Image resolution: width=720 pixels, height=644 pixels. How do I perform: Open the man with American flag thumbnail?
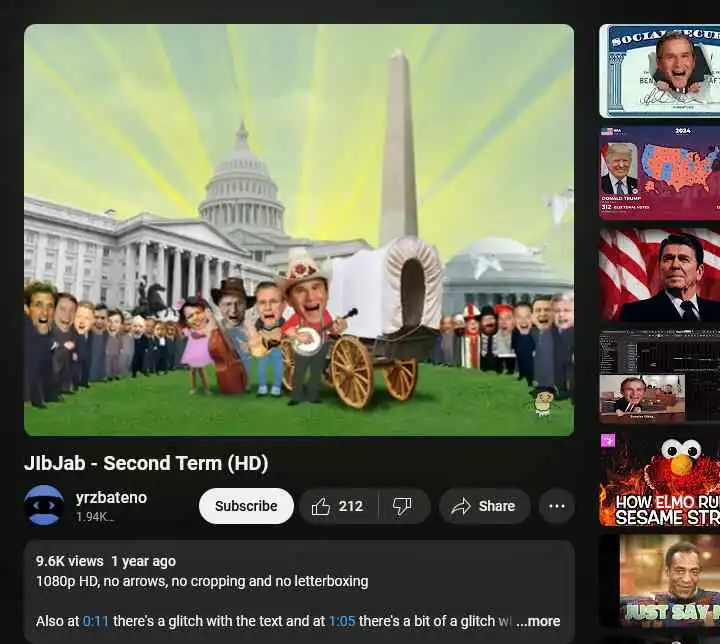660,275
